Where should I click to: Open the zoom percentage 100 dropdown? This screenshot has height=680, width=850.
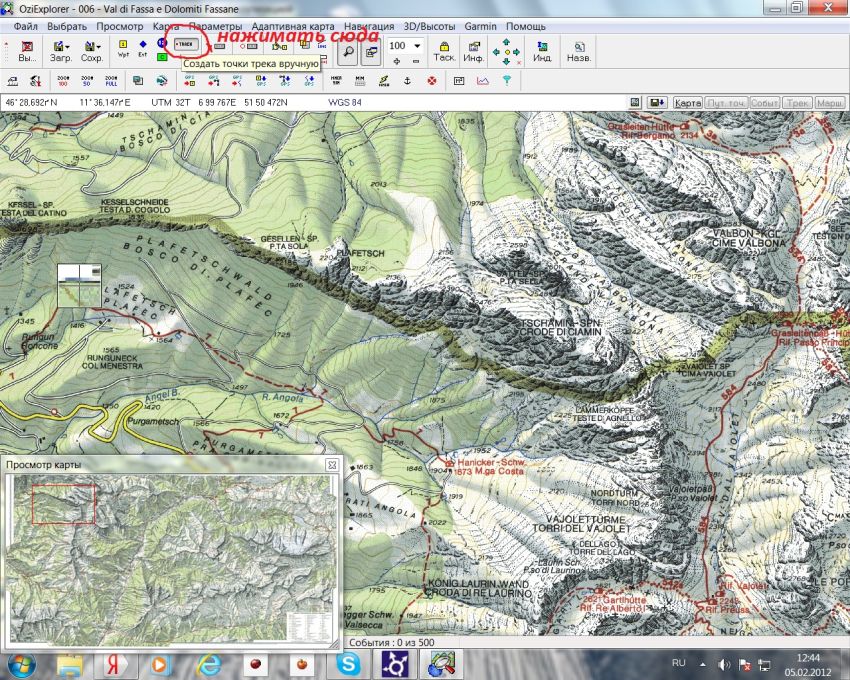[x=417, y=46]
